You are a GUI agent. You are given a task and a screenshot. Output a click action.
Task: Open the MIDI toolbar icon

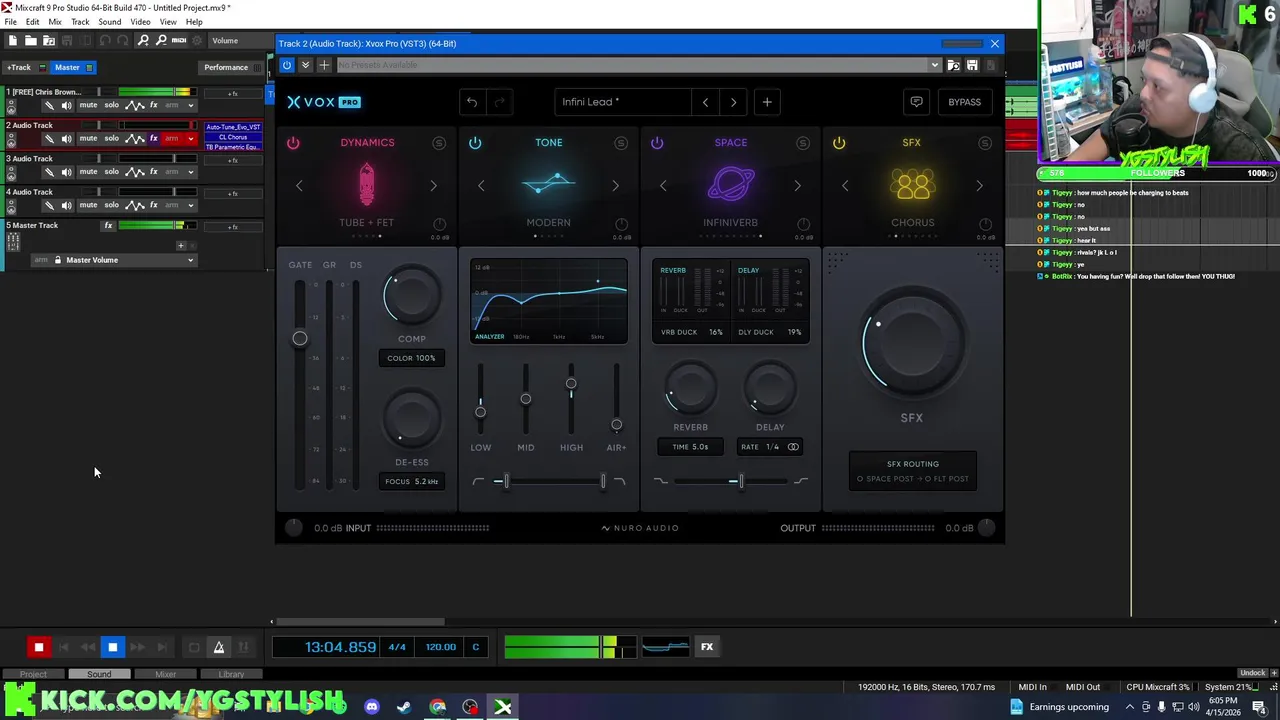(179, 40)
